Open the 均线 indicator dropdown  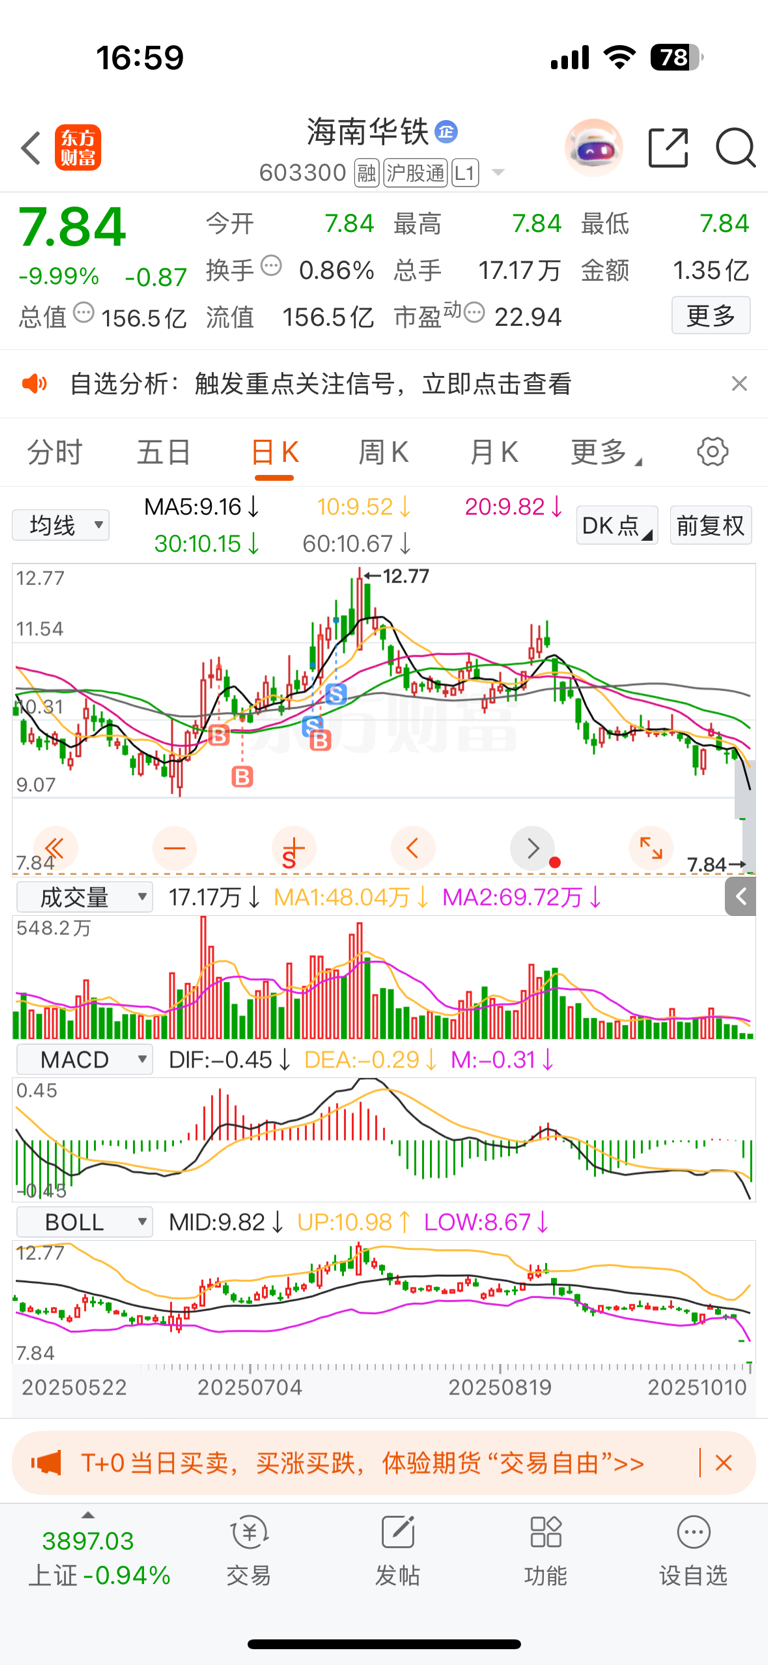pyautogui.click(x=61, y=525)
